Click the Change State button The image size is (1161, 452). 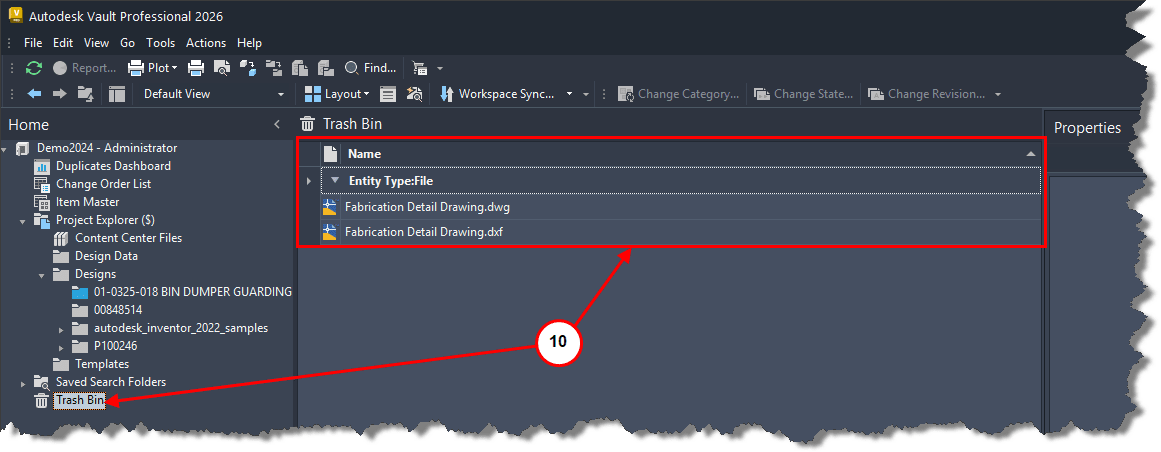coord(803,94)
